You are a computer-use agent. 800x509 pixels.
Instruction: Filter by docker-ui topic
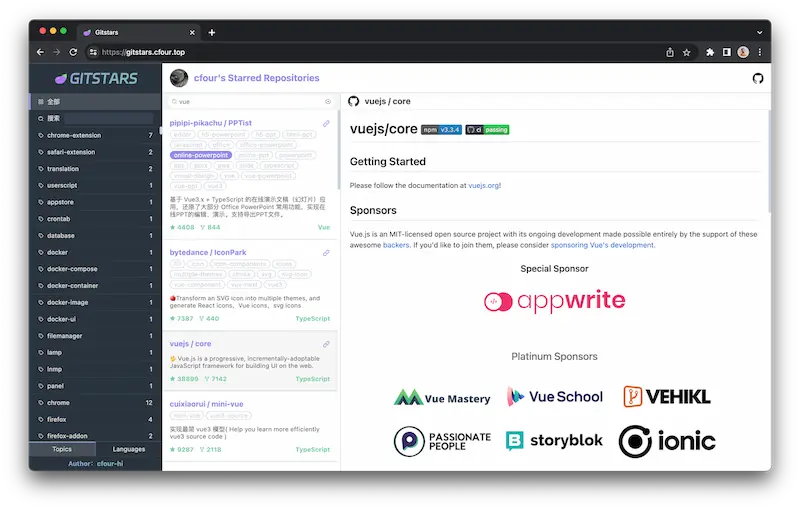point(95,319)
